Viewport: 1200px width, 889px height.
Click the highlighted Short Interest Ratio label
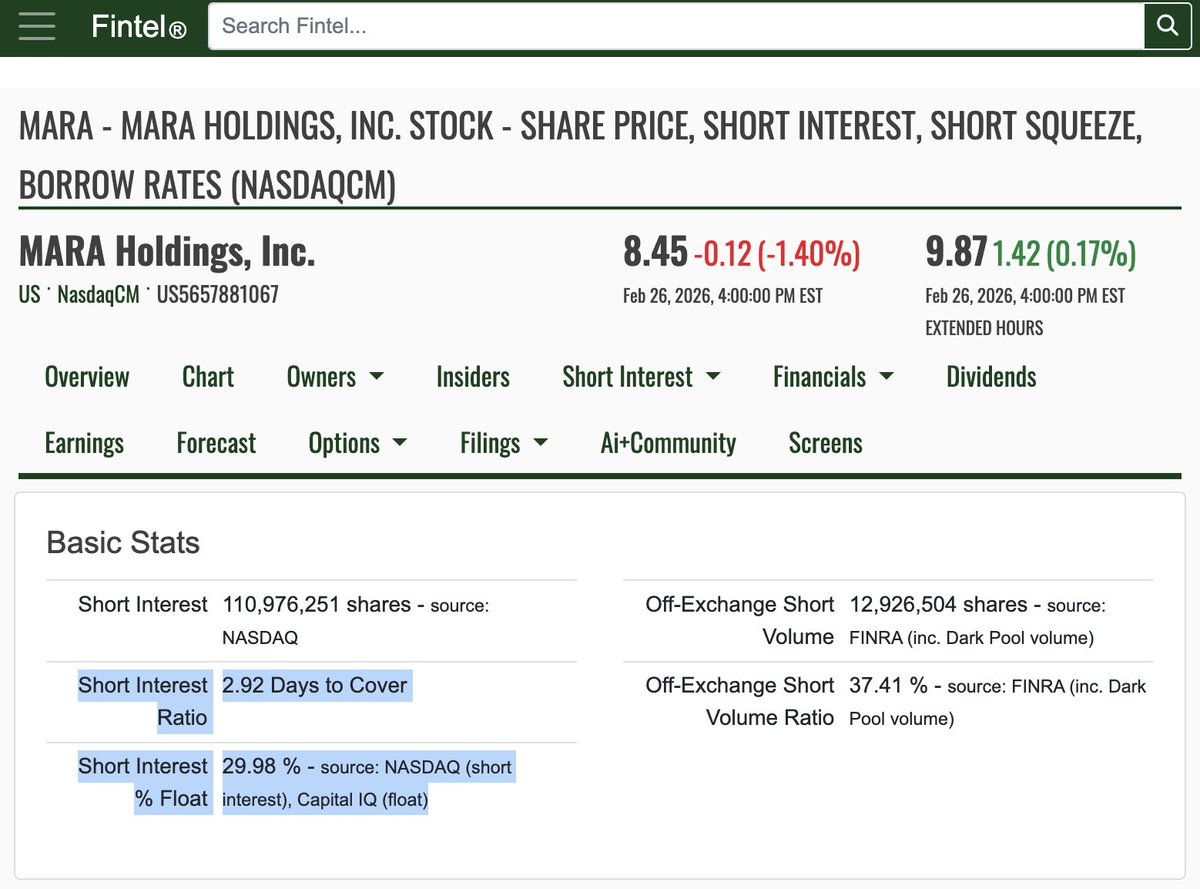[x=143, y=702]
